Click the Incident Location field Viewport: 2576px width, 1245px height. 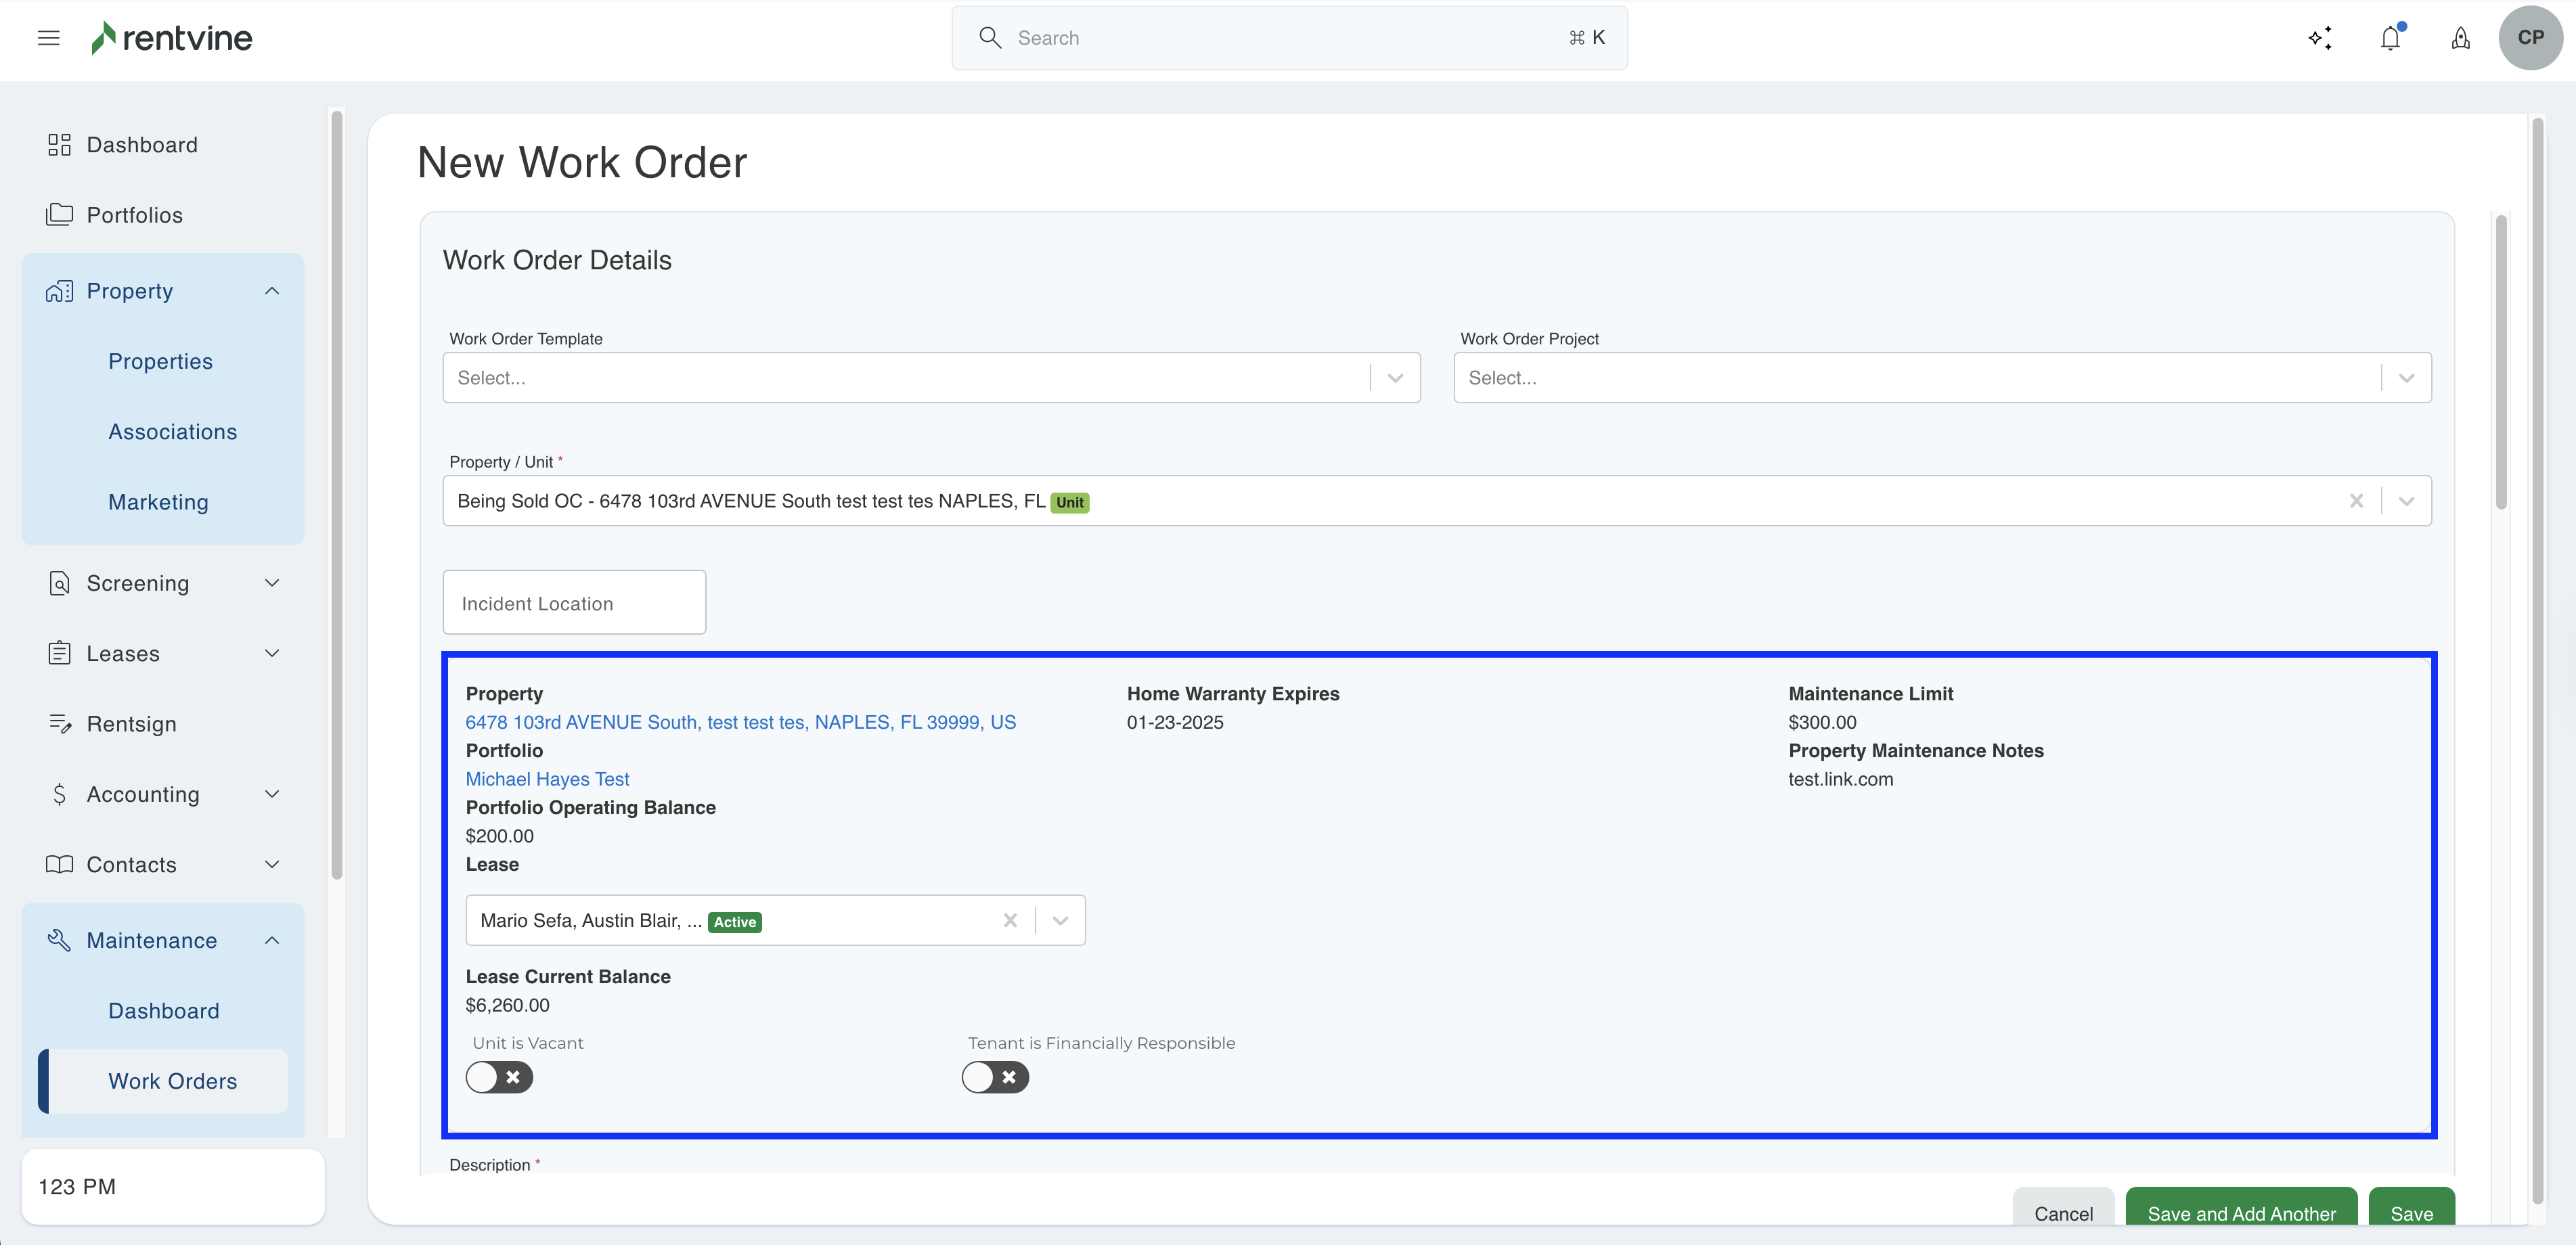click(x=574, y=603)
